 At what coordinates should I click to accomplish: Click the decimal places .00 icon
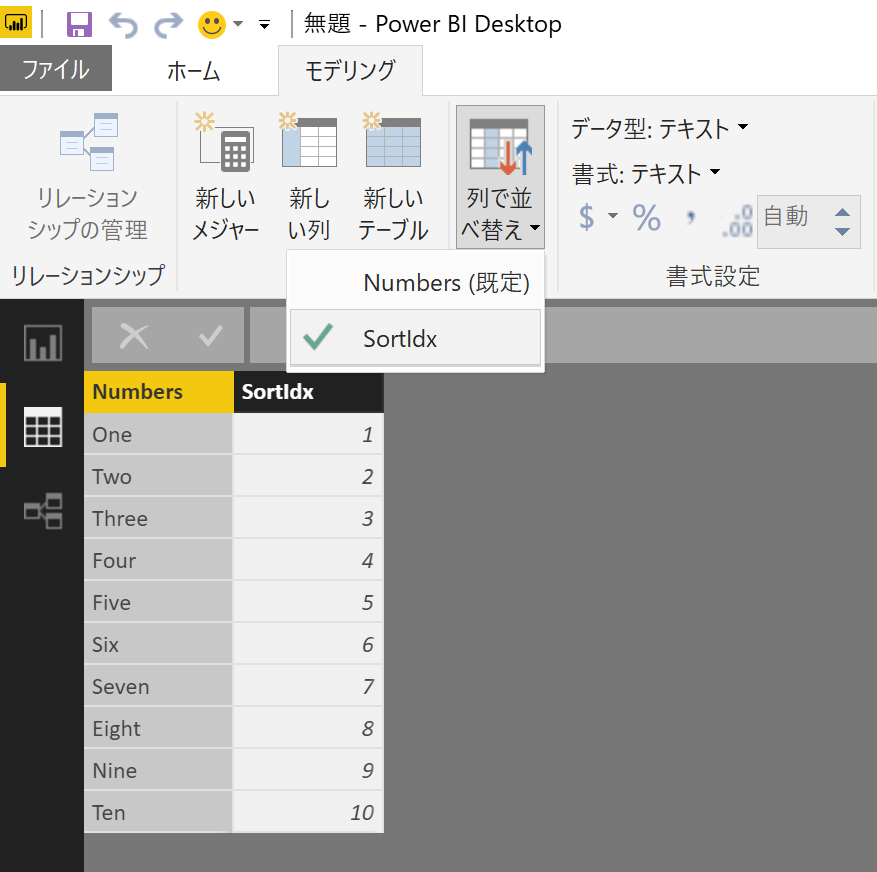737,221
